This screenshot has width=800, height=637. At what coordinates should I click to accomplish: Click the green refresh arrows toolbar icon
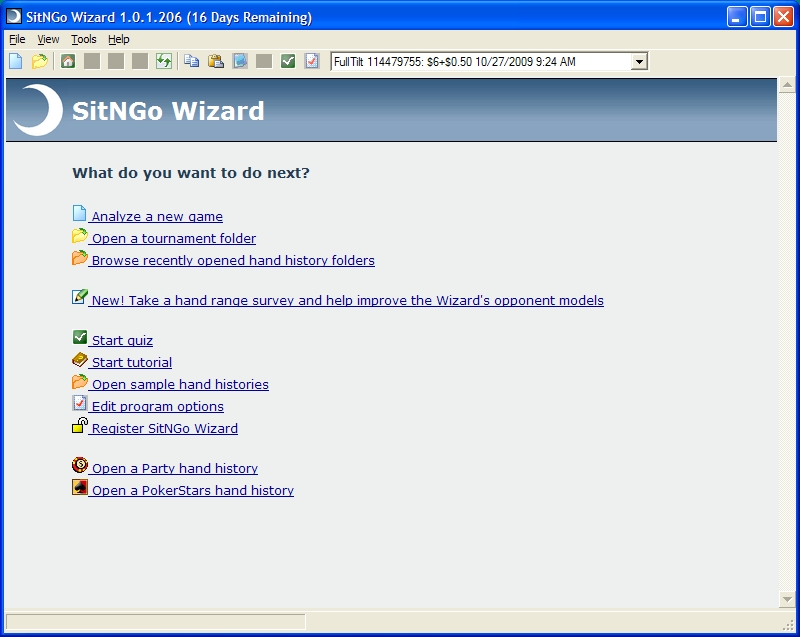point(164,61)
